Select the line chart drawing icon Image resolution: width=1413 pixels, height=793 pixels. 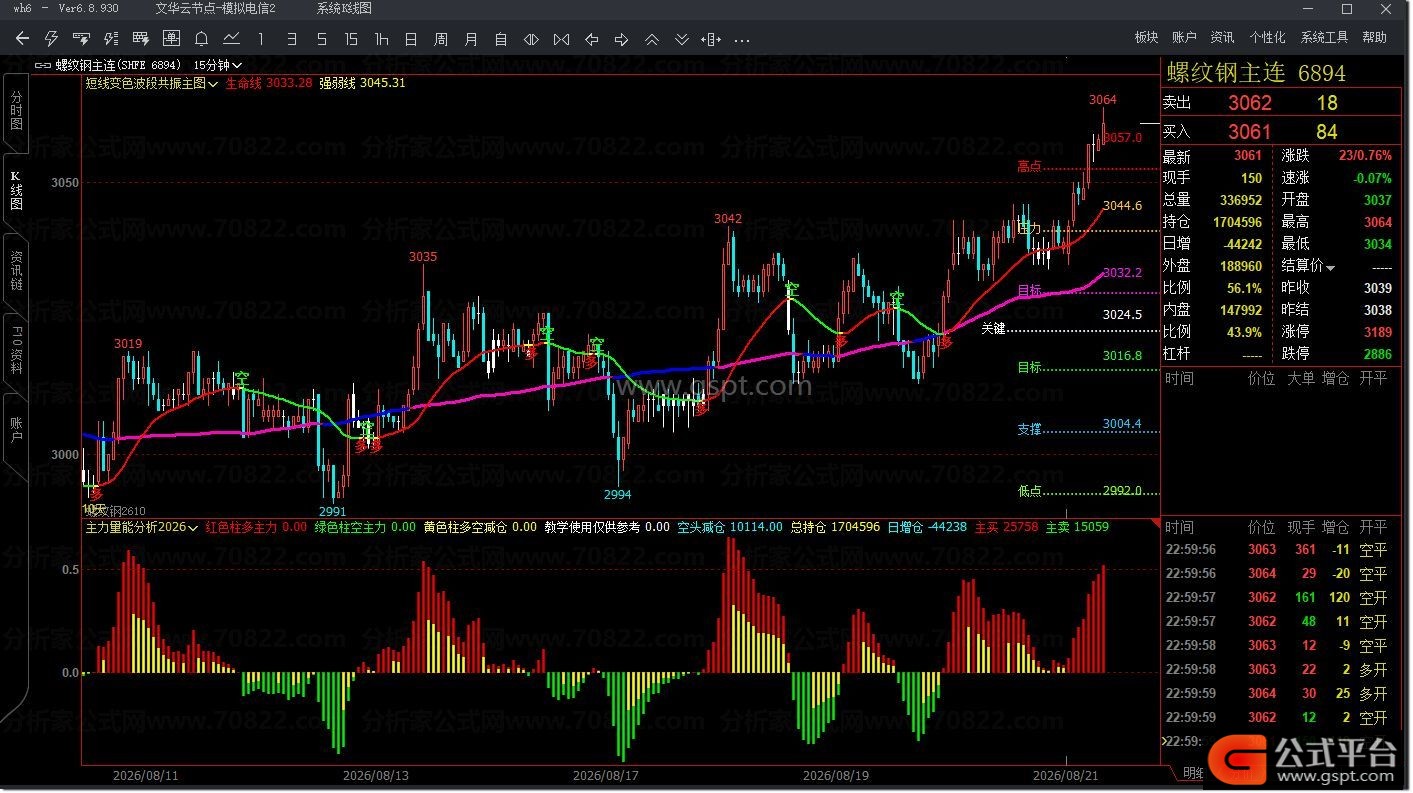pos(231,39)
